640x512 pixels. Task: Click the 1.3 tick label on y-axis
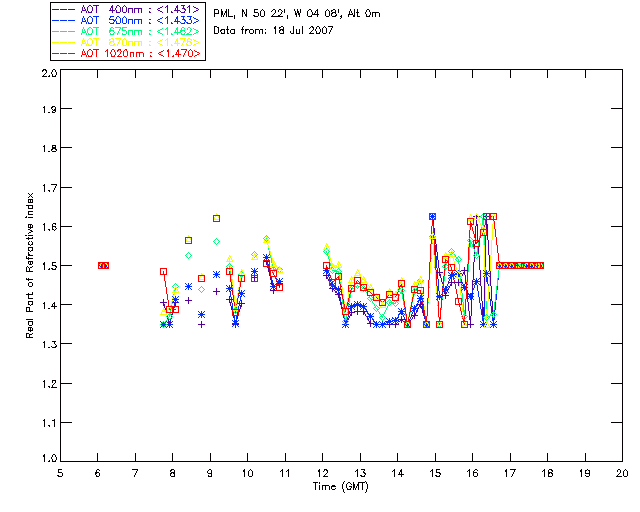tap(47, 344)
